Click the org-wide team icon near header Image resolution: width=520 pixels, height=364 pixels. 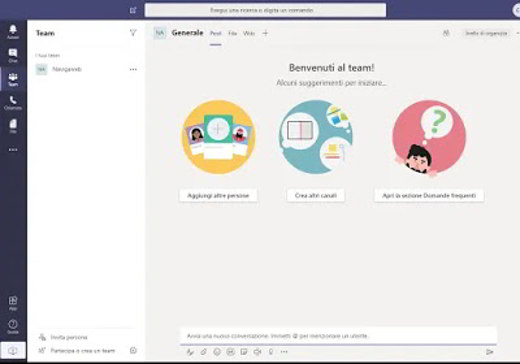click(446, 33)
